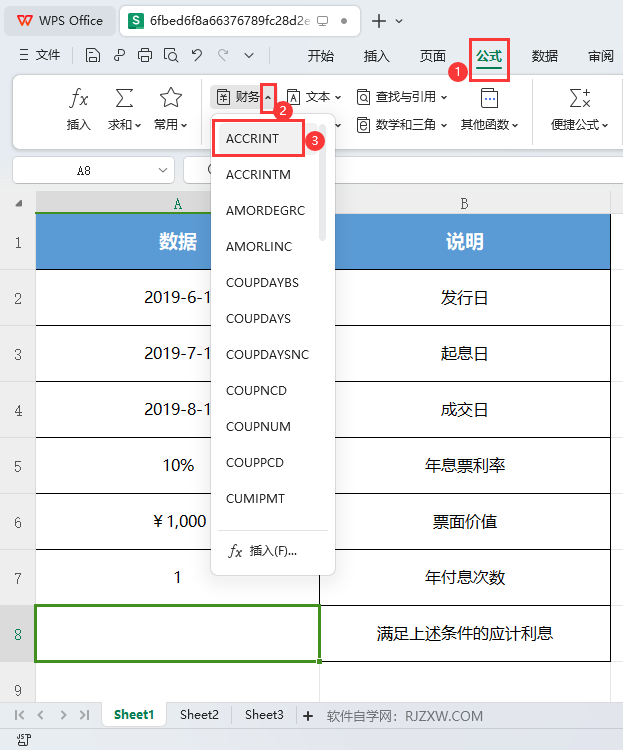Collapse the 财务 dropdown arrow

[x=268, y=97]
